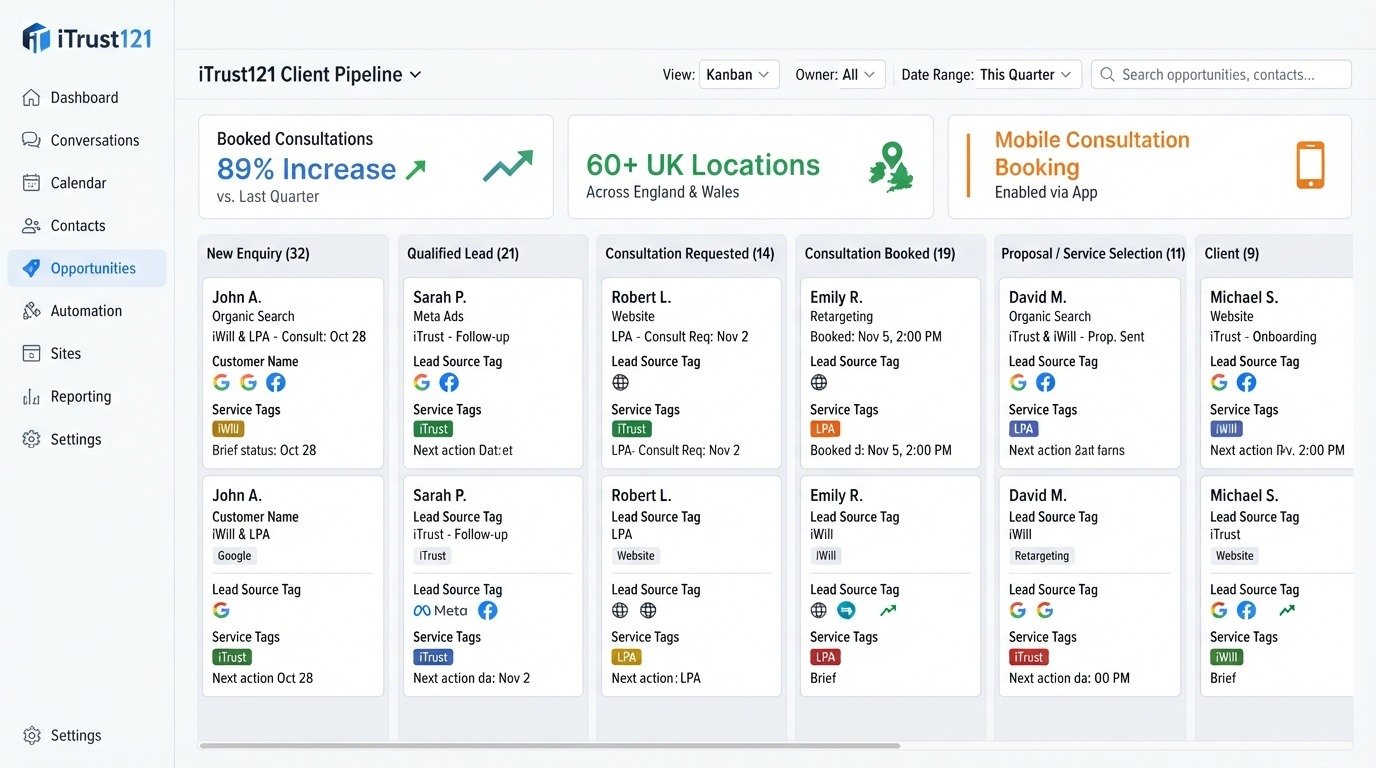
Task: Click the iTrust121 logo
Action: (87, 39)
